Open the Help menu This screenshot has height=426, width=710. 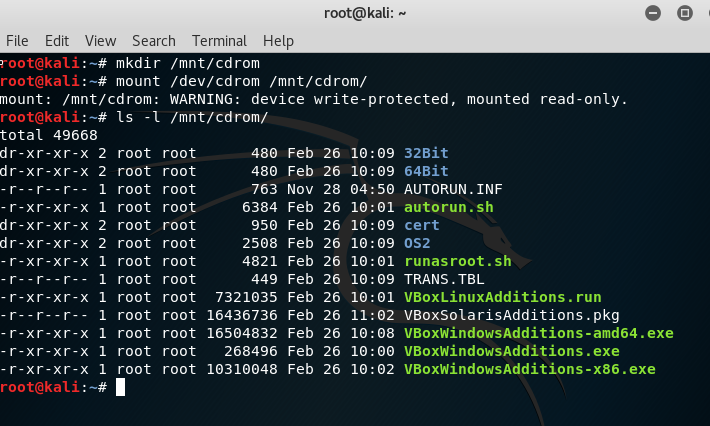(278, 41)
